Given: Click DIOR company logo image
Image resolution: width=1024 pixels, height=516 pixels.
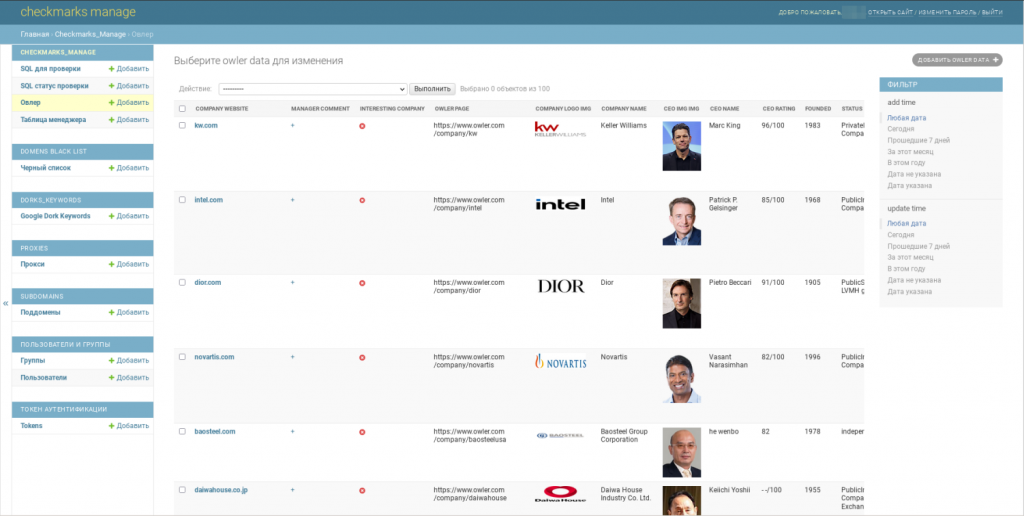Looking at the screenshot, I should coord(561,286).
